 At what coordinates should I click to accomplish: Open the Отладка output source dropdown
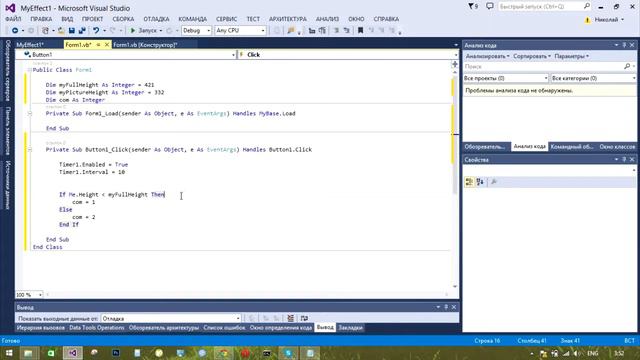click(x=171, y=318)
